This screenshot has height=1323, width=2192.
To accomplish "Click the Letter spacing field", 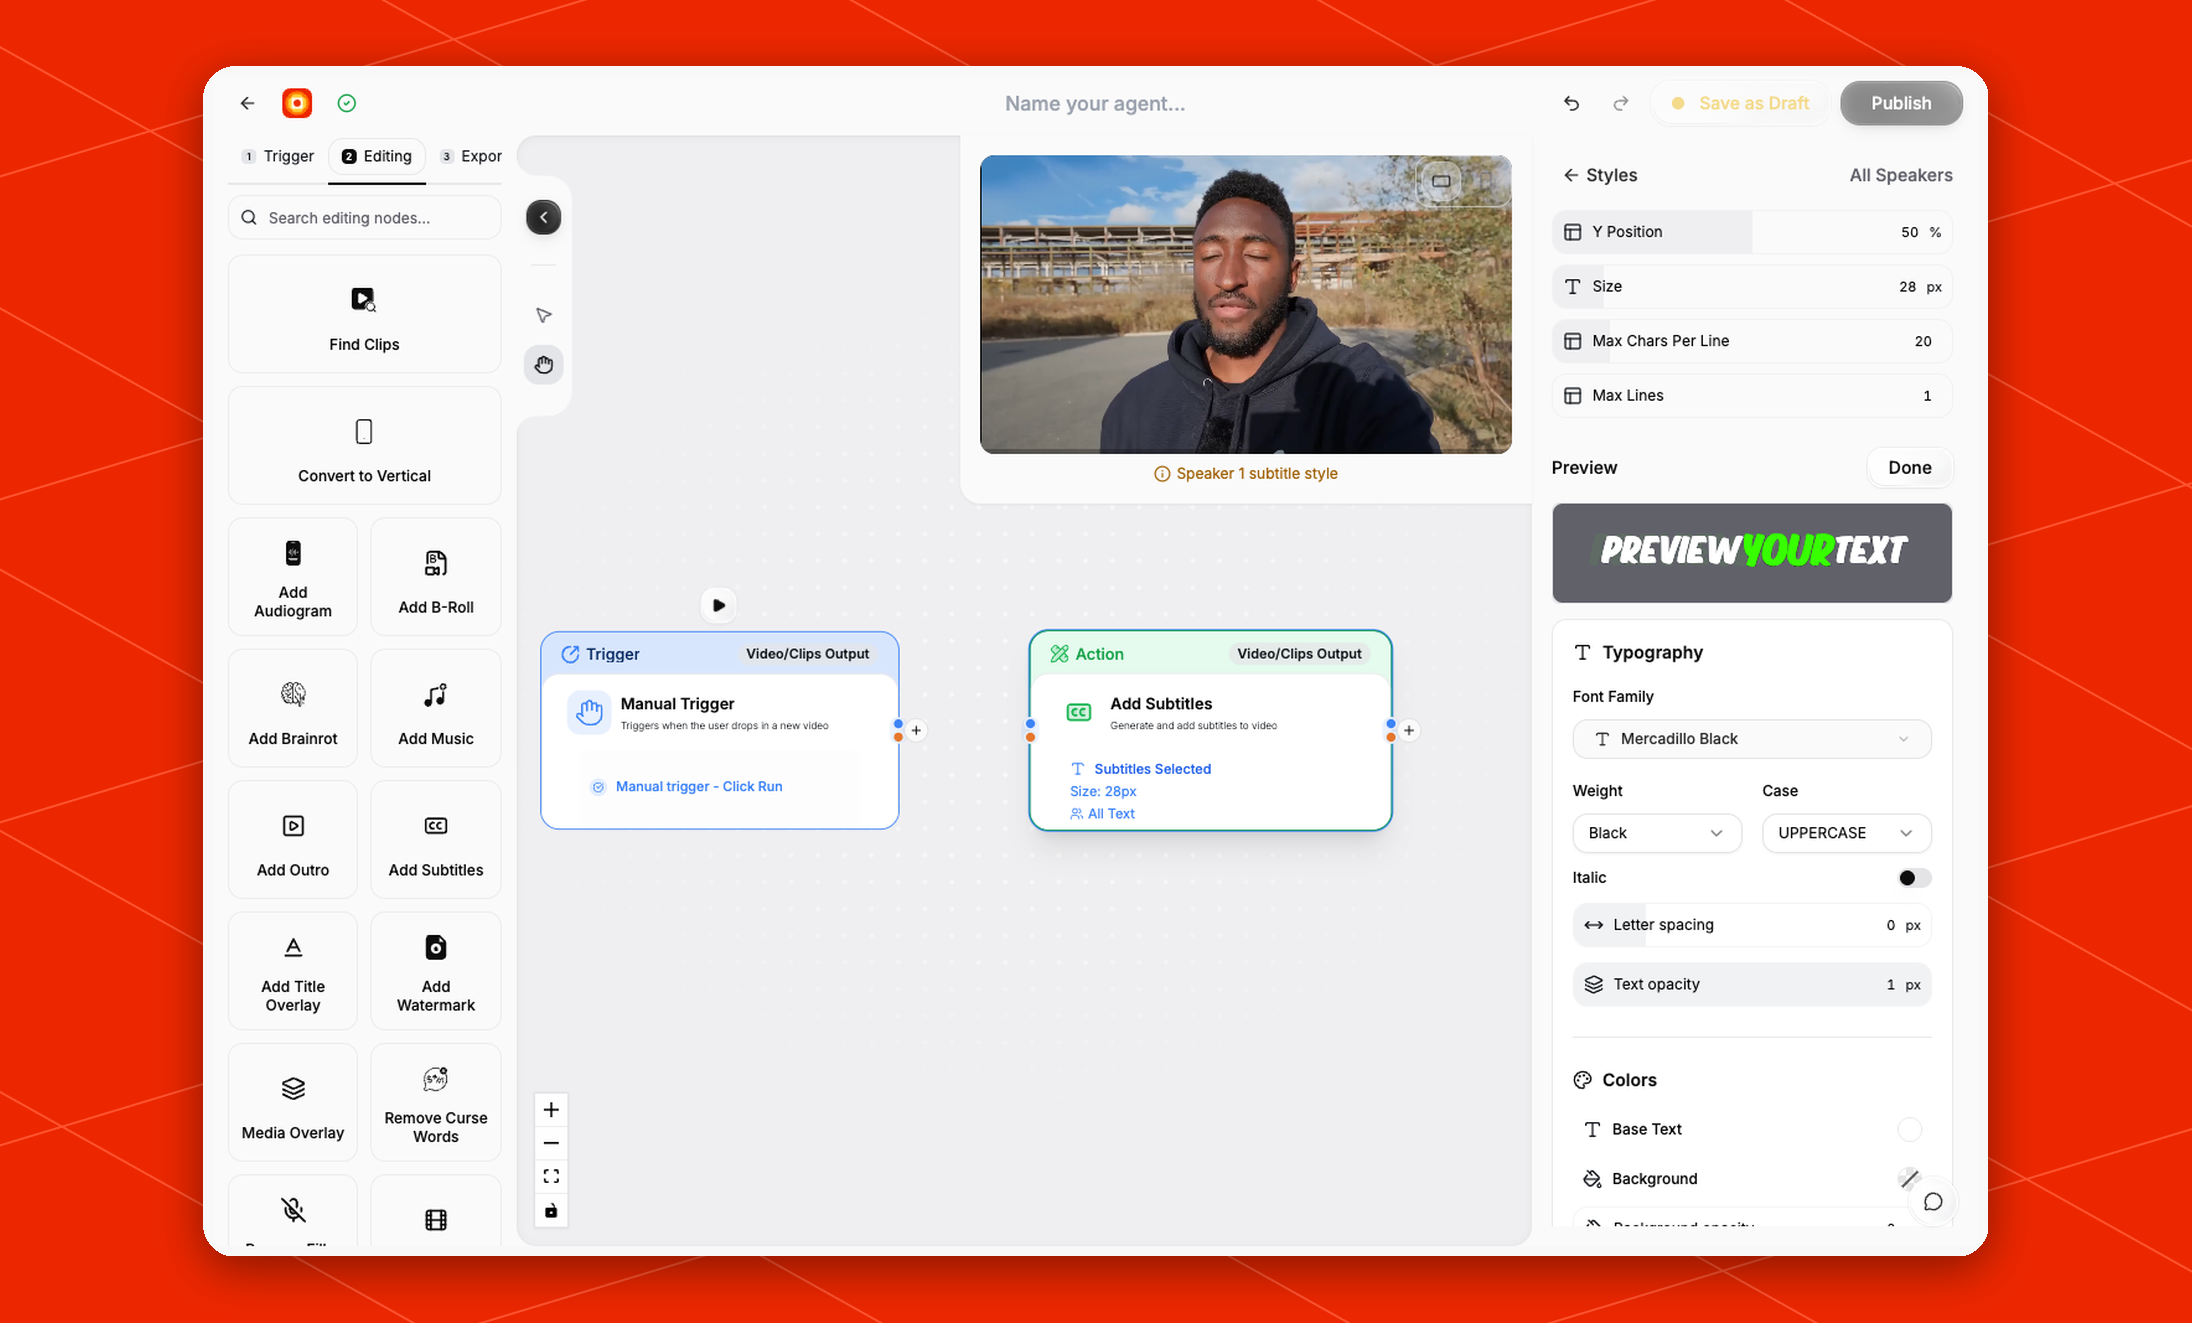I will coord(1751,925).
